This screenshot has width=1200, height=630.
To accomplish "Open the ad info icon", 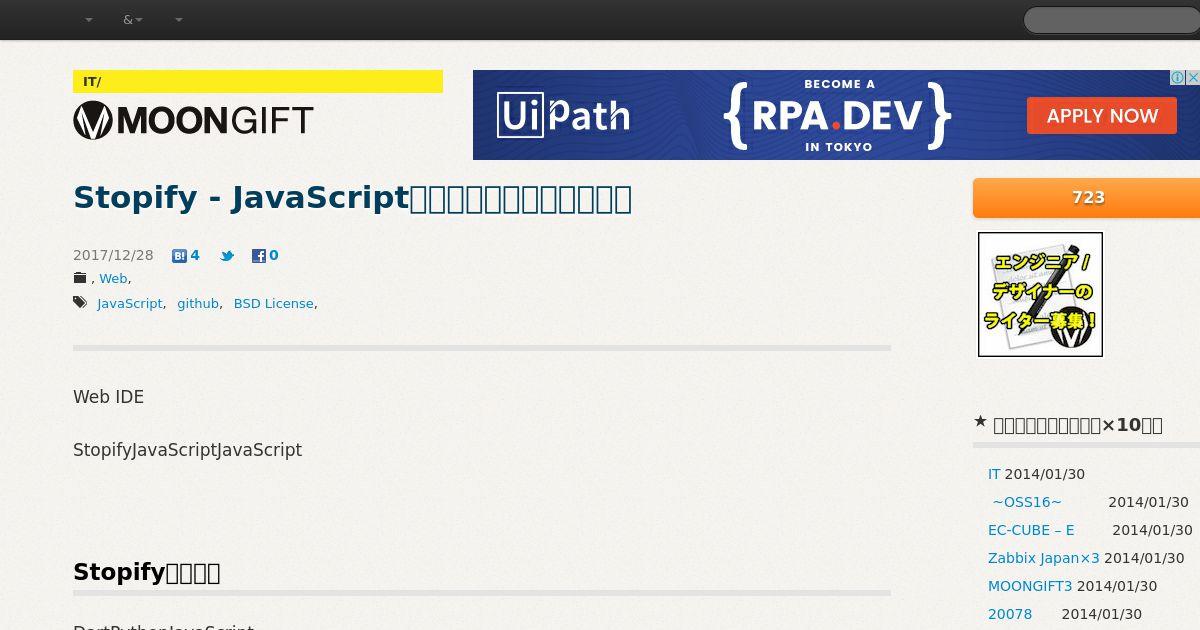I will pos(1178,78).
